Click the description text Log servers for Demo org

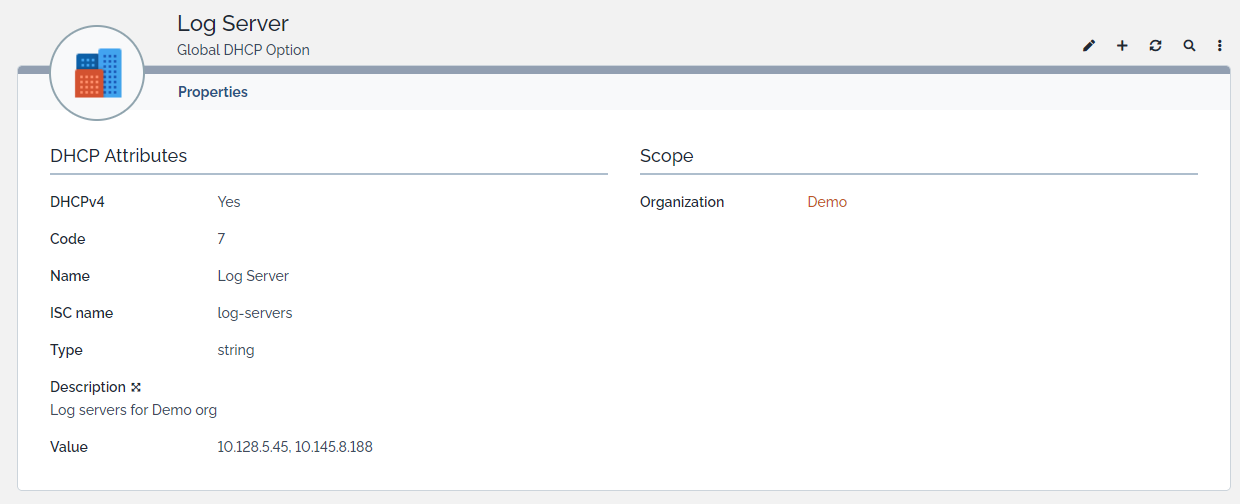coord(133,410)
